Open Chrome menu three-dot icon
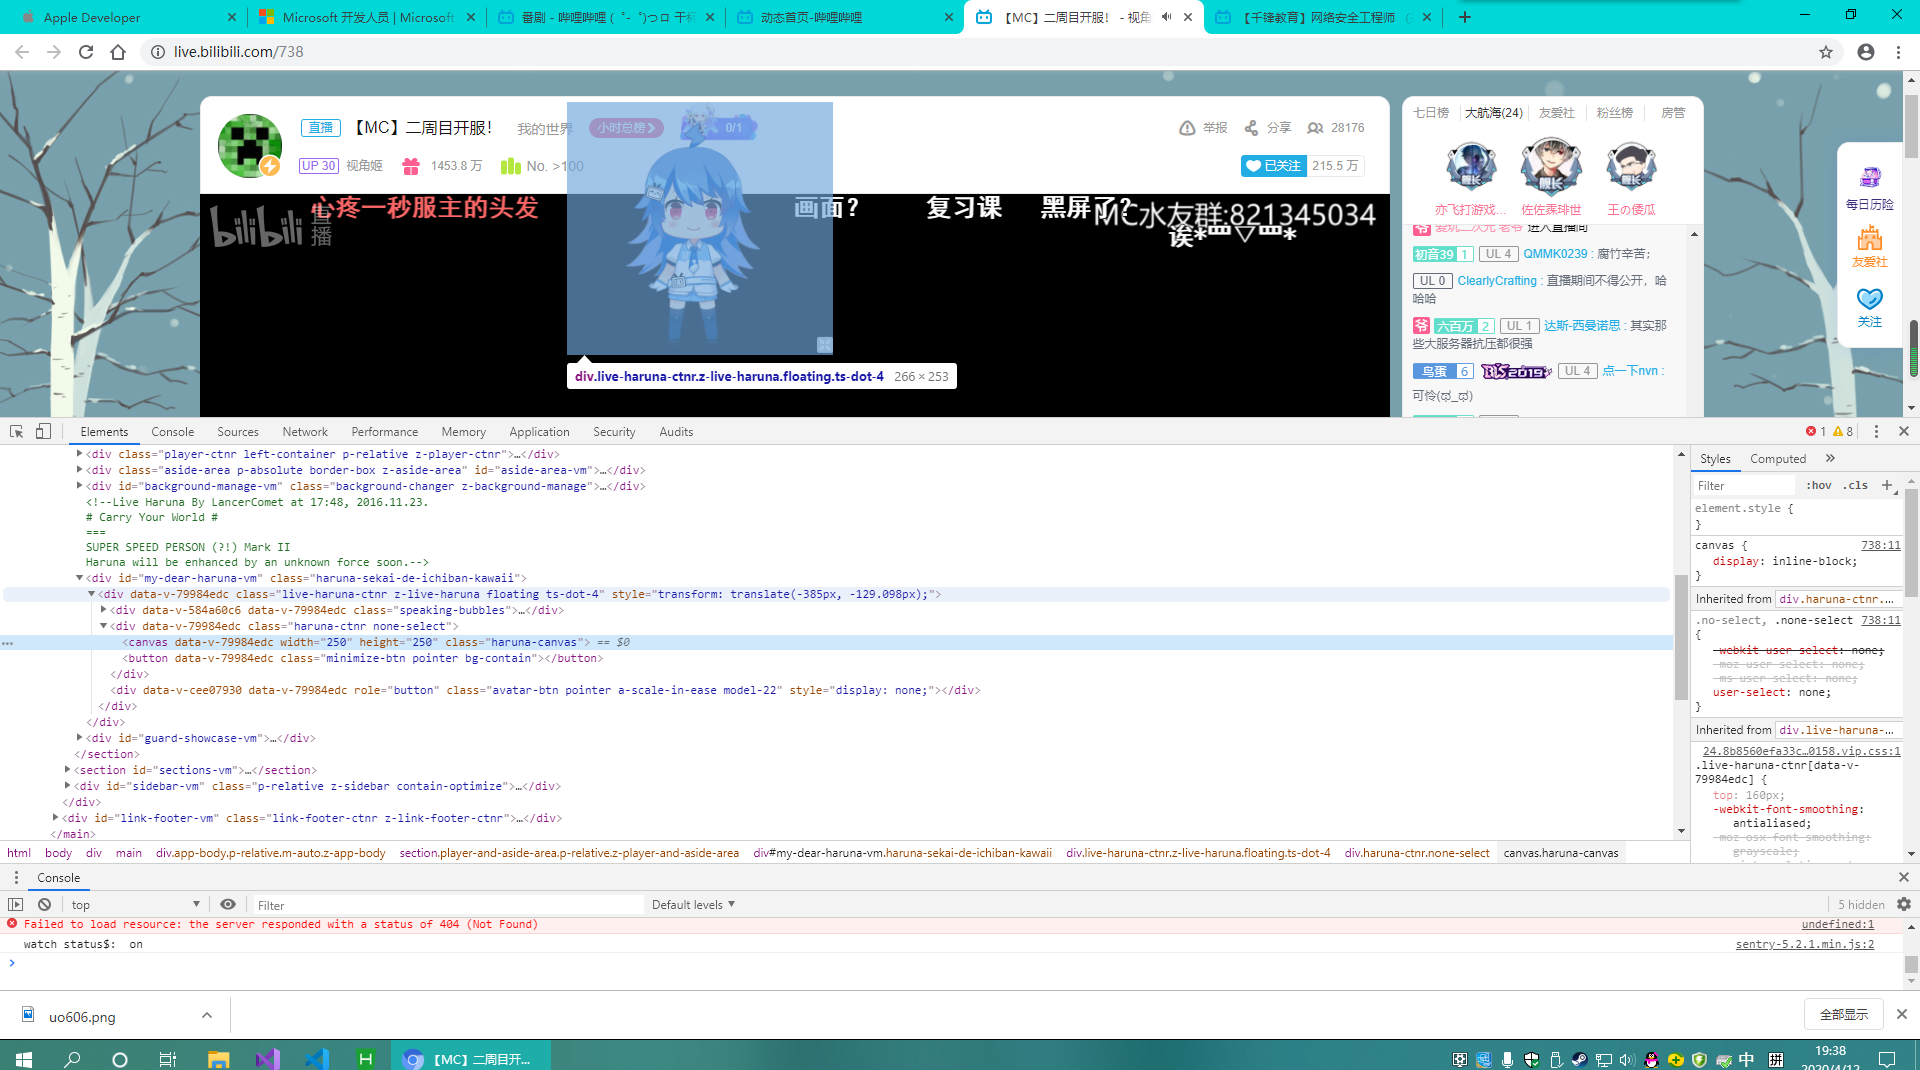Image resolution: width=1920 pixels, height=1070 pixels. [1898, 52]
